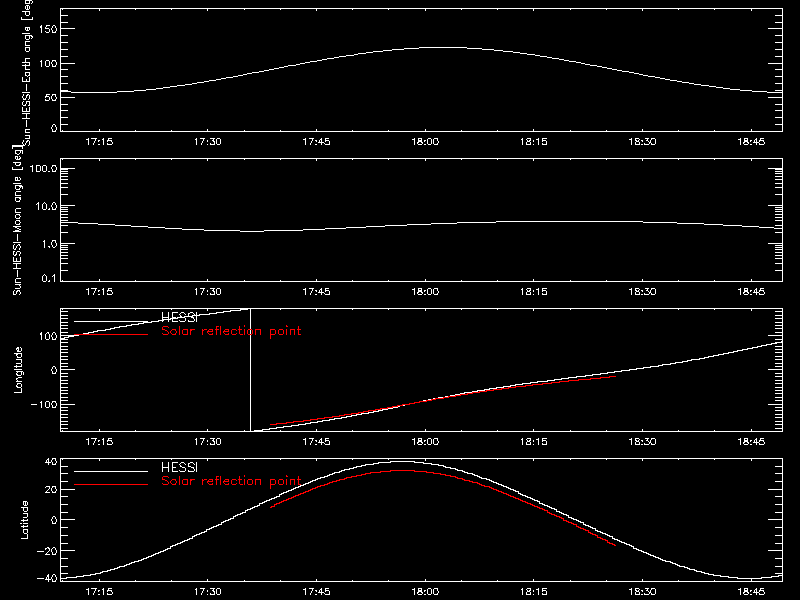Click the 17:15 tick label under the top plot
Viewport: 800px width, 600px height.
coord(99,142)
